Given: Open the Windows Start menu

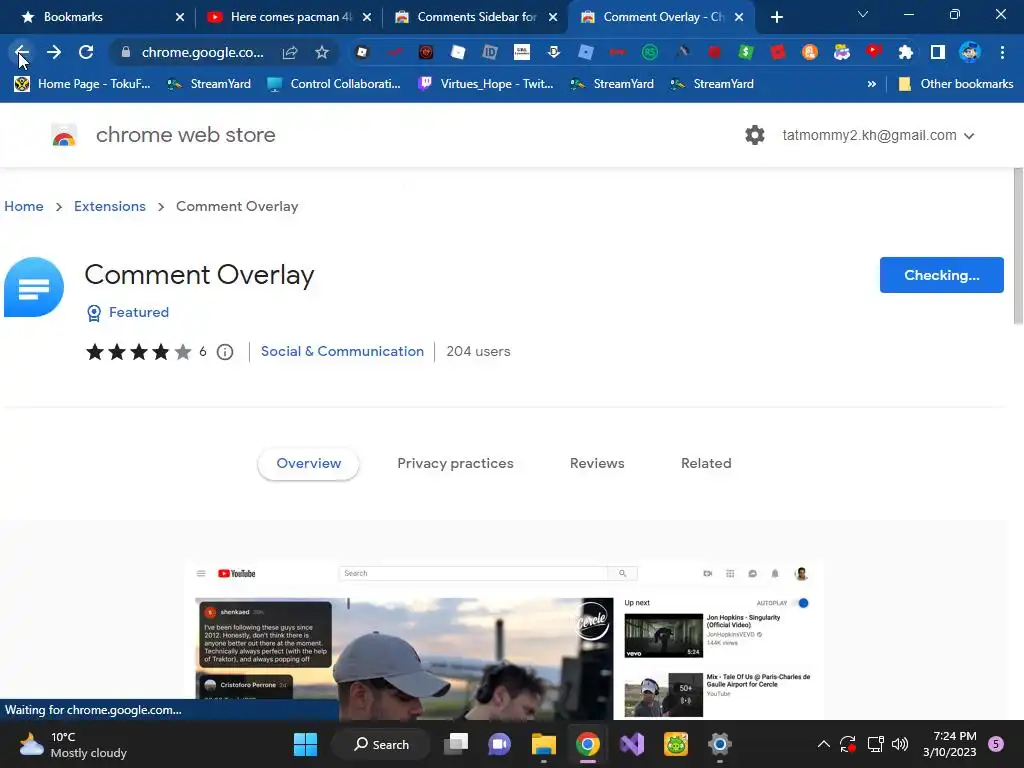Looking at the screenshot, I should point(305,744).
